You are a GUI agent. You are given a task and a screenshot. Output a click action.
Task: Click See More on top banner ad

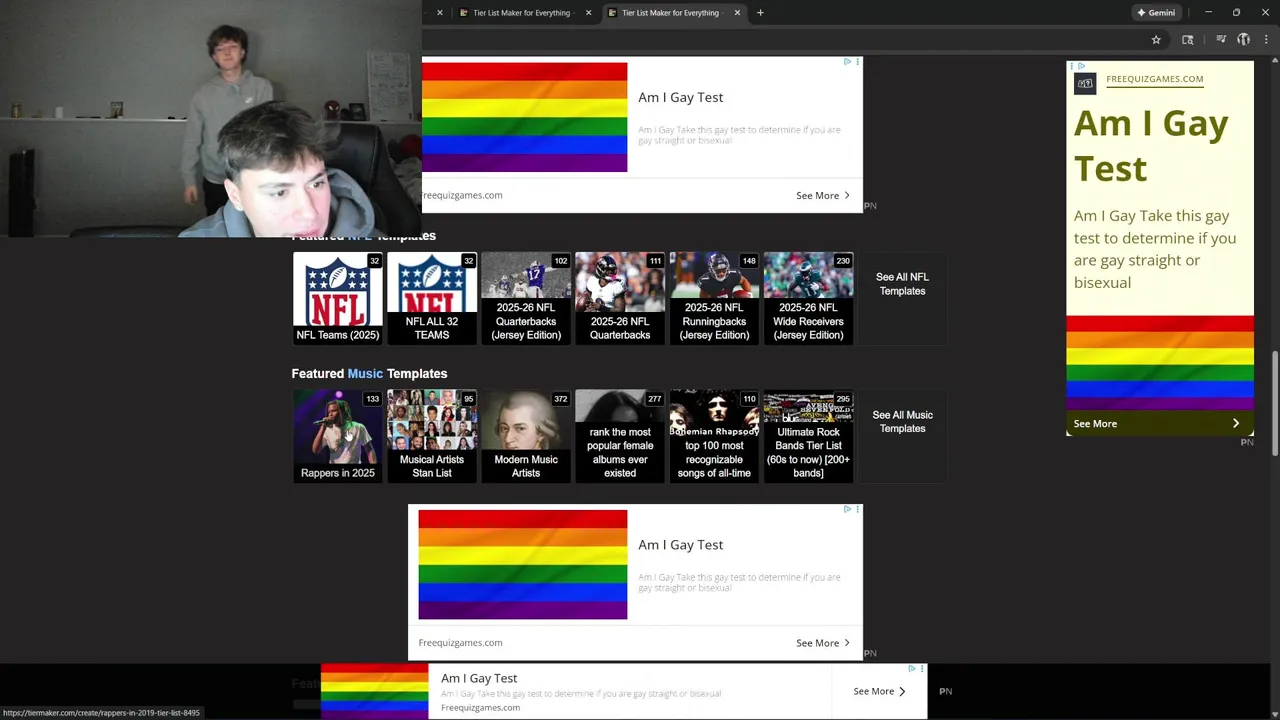pyautogui.click(x=823, y=196)
